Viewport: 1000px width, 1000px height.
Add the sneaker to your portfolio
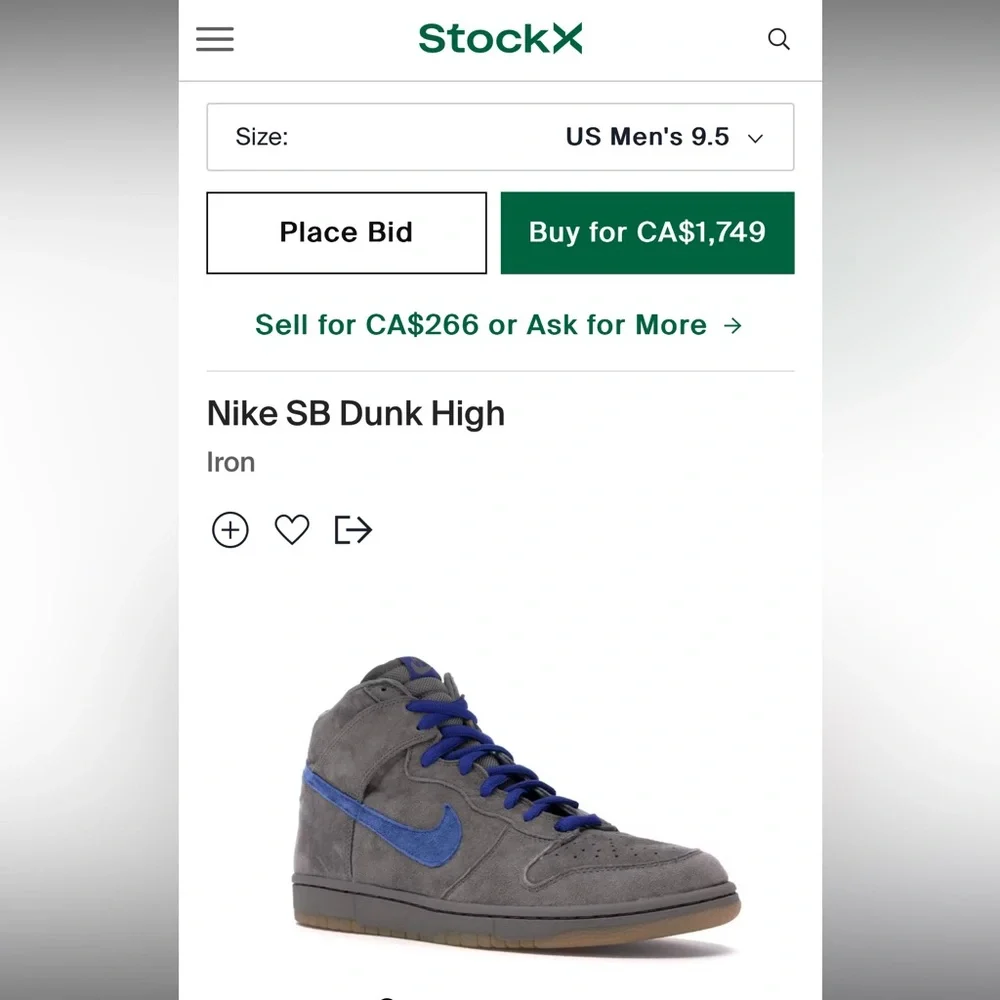tap(230, 529)
